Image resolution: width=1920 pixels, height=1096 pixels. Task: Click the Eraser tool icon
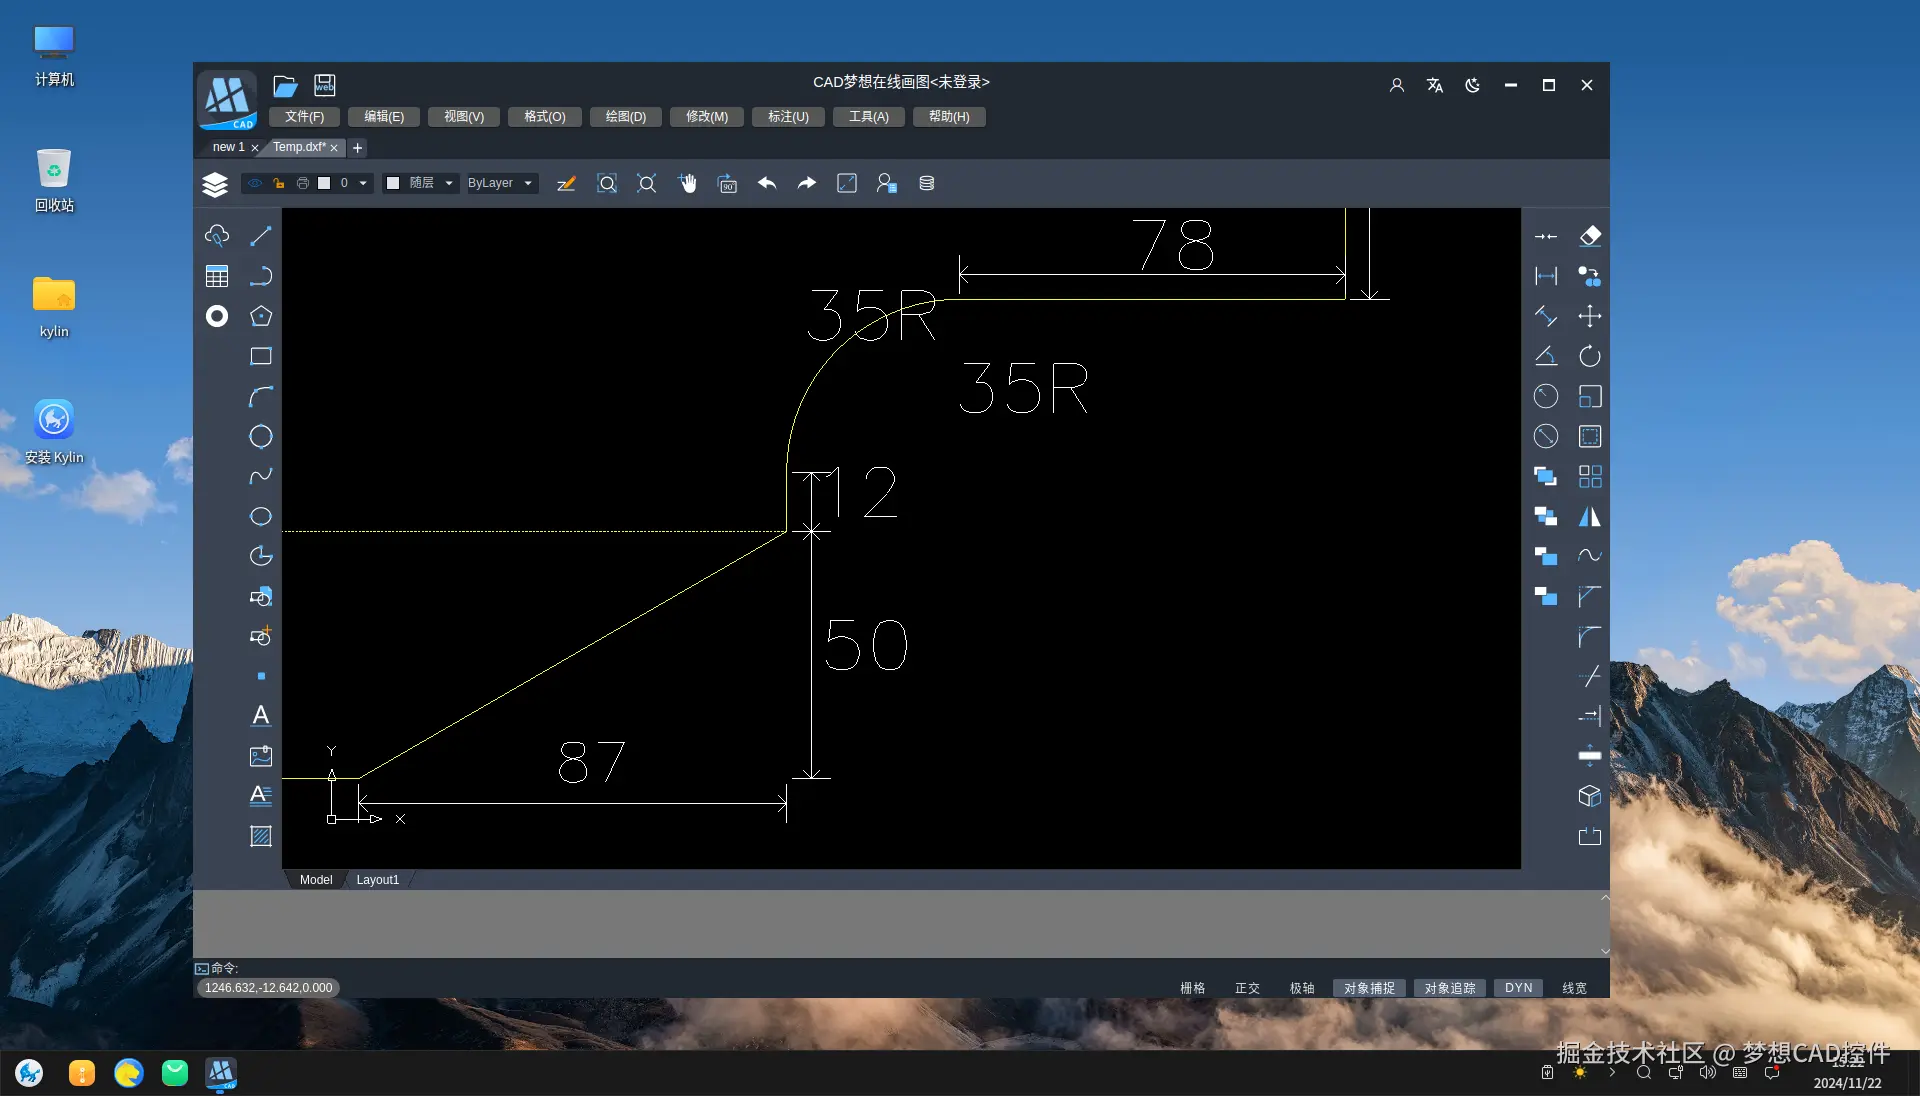coord(1590,236)
